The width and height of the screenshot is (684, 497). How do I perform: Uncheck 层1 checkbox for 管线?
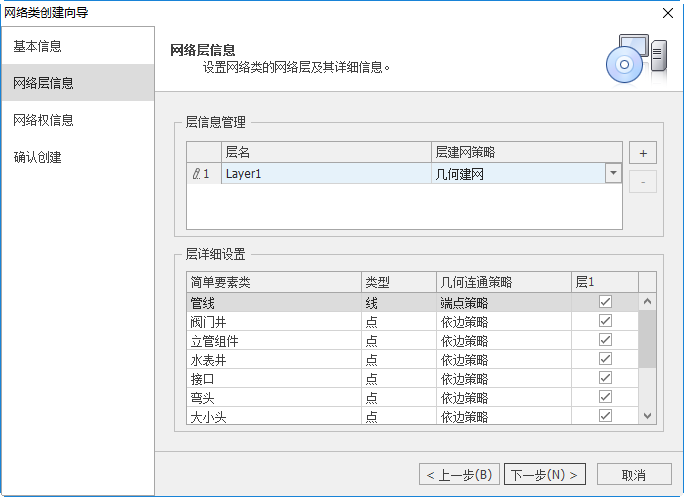coord(605,302)
